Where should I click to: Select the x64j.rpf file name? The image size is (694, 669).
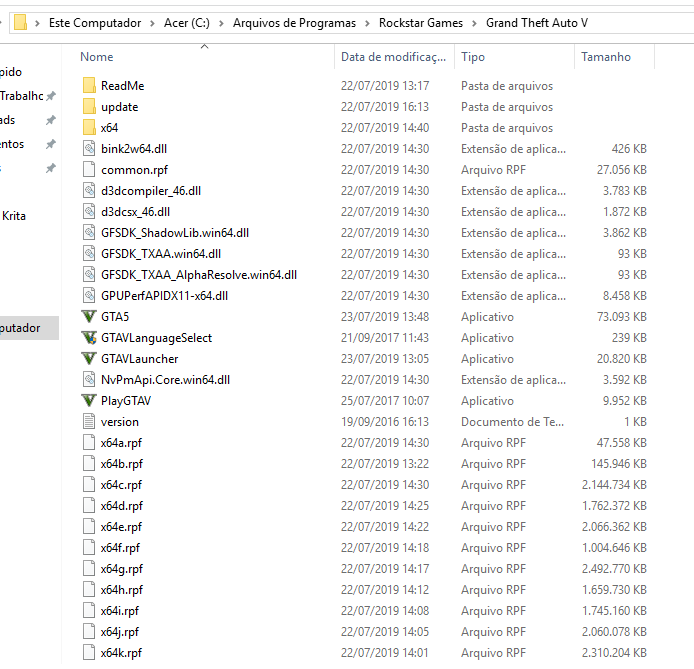tap(120, 632)
